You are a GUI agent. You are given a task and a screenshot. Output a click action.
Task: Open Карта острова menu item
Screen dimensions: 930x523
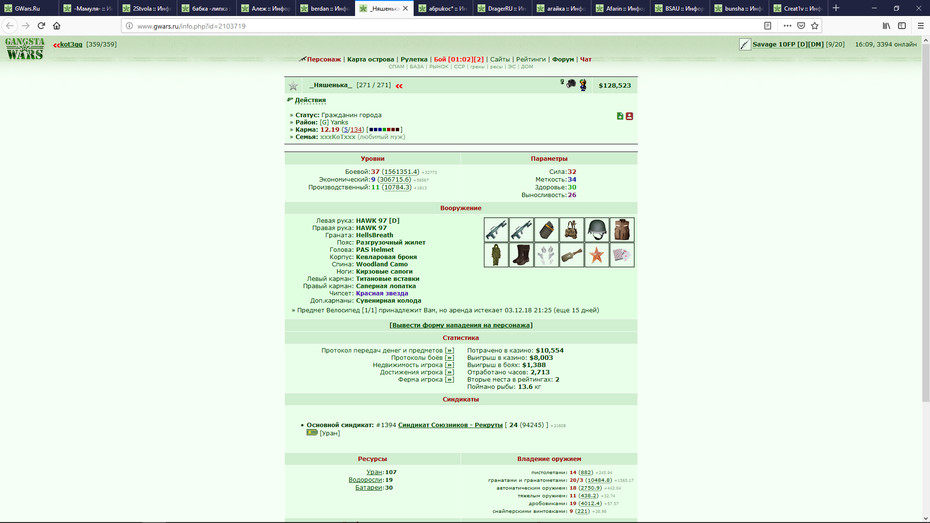(x=370, y=59)
